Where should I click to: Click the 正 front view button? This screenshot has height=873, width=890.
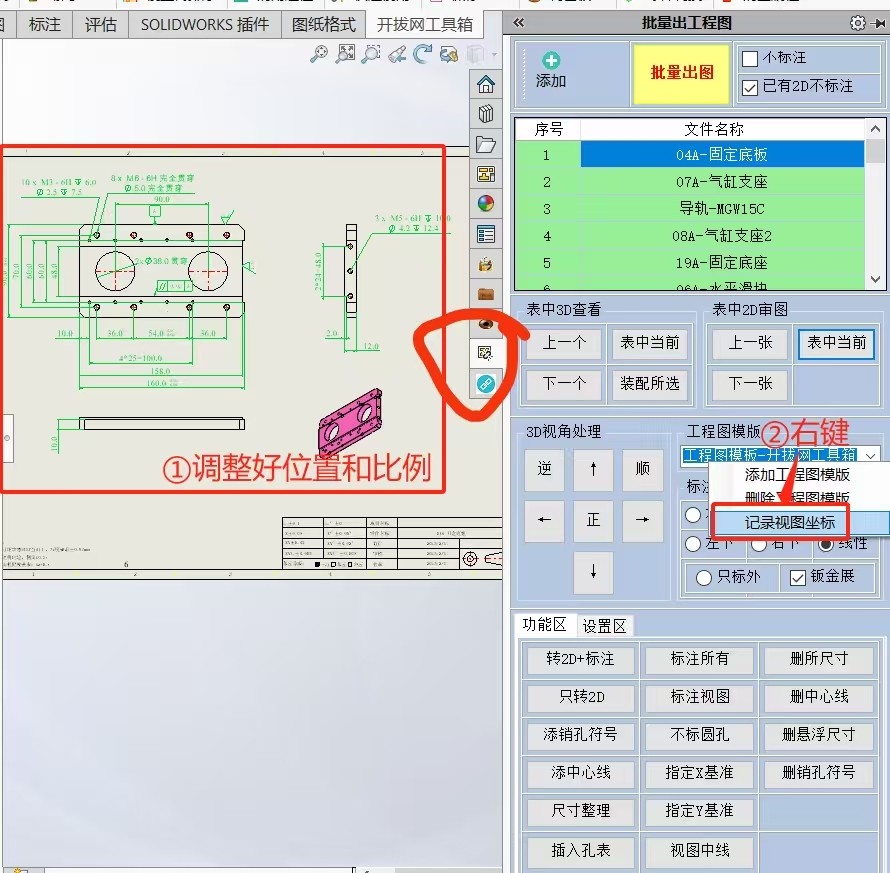click(x=593, y=520)
